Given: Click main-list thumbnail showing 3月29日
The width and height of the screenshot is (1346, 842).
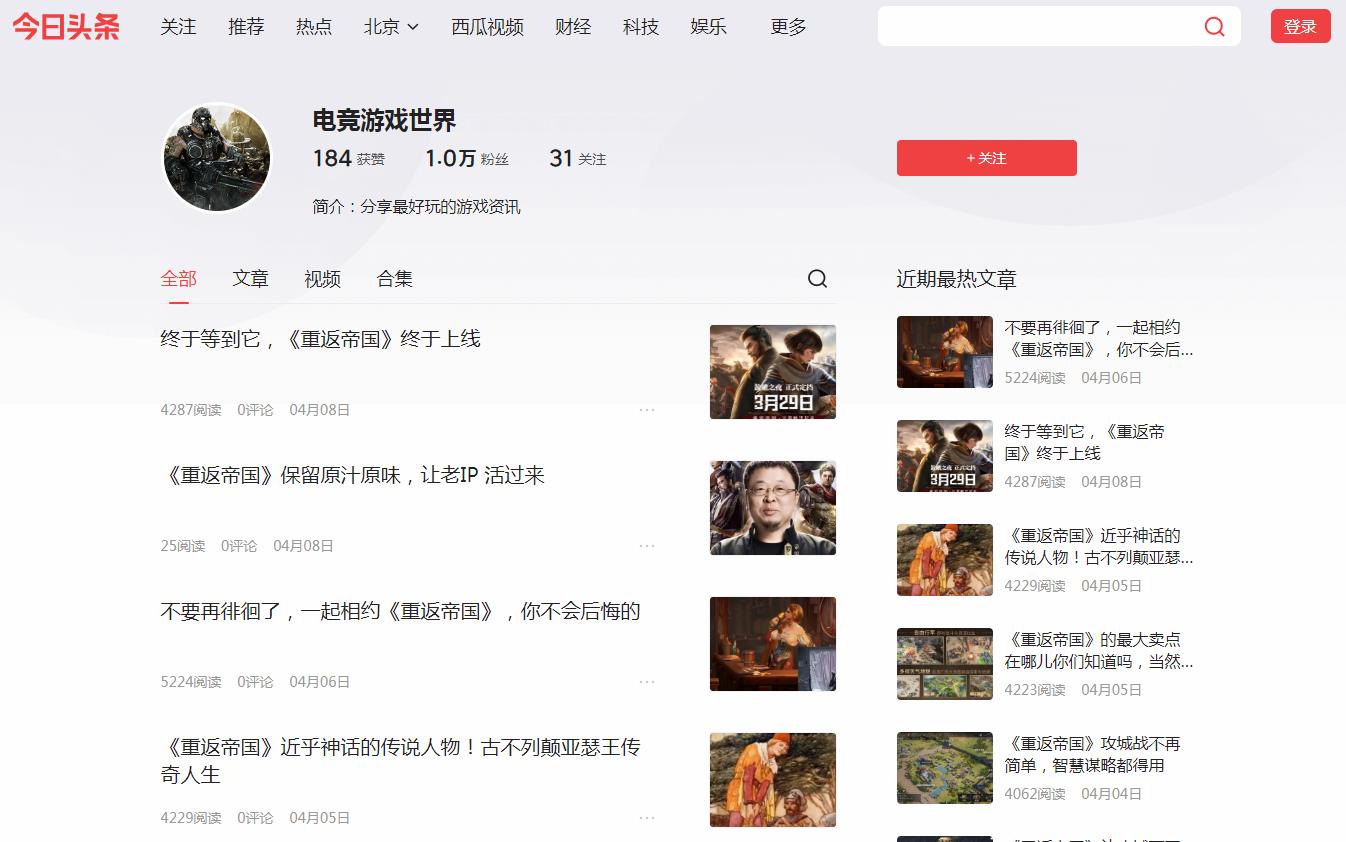Looking at the screenshot, I should (x=773, y=372).
